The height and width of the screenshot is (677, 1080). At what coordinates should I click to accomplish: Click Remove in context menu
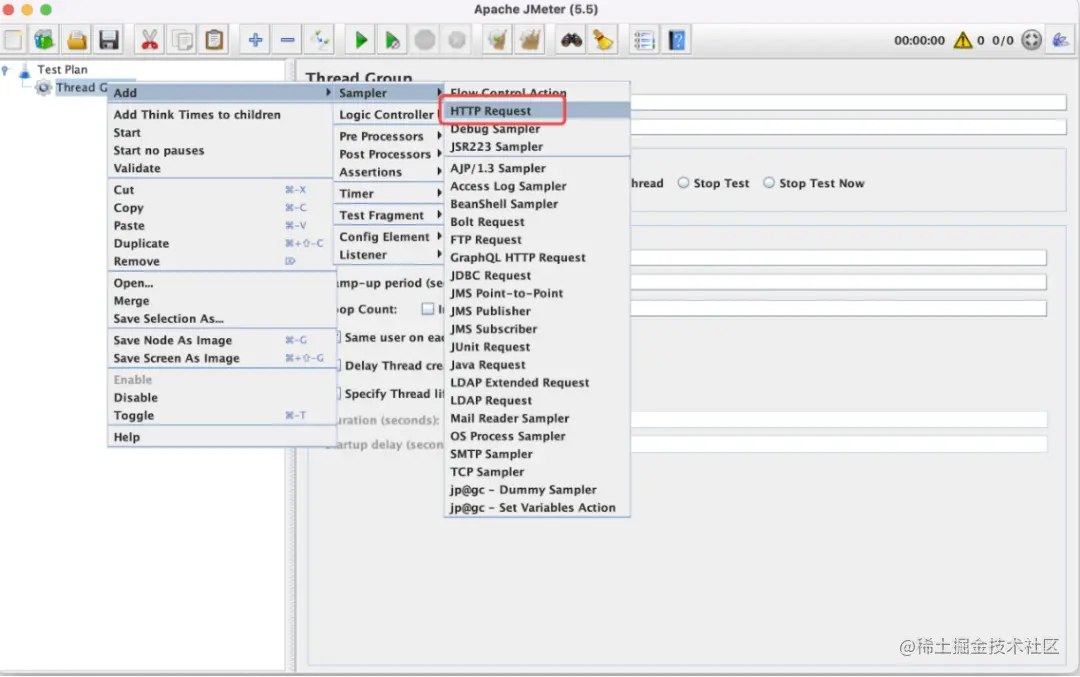pos(221,261)
